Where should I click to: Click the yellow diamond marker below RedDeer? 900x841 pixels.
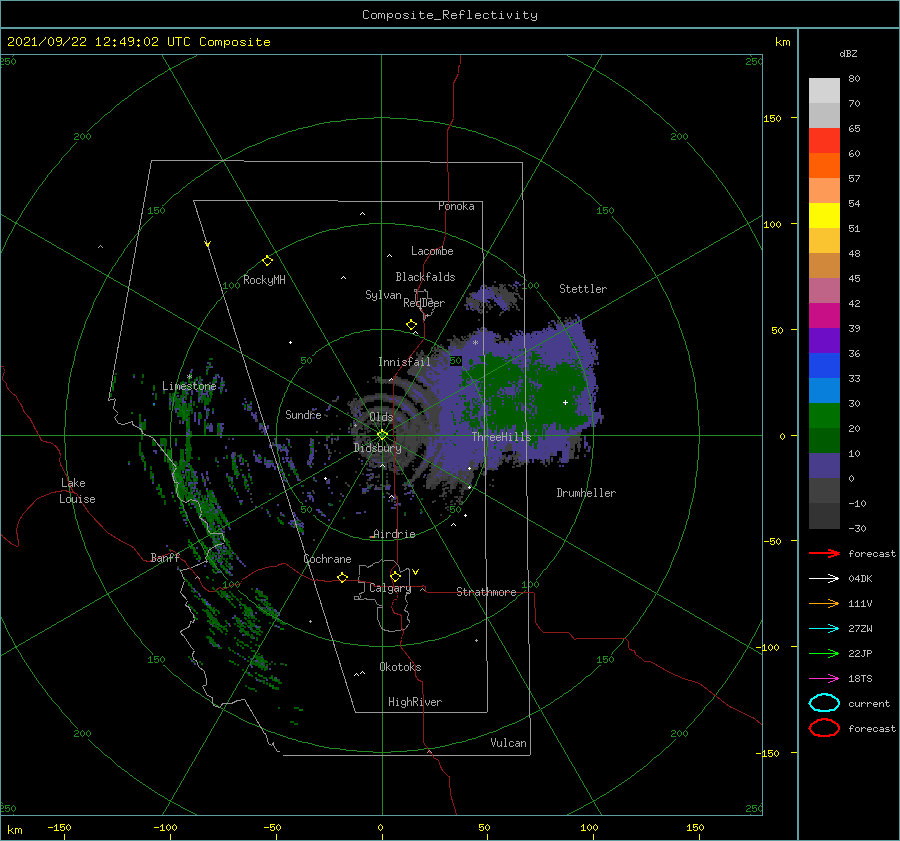pyautogui.click(x=411, y=325)
